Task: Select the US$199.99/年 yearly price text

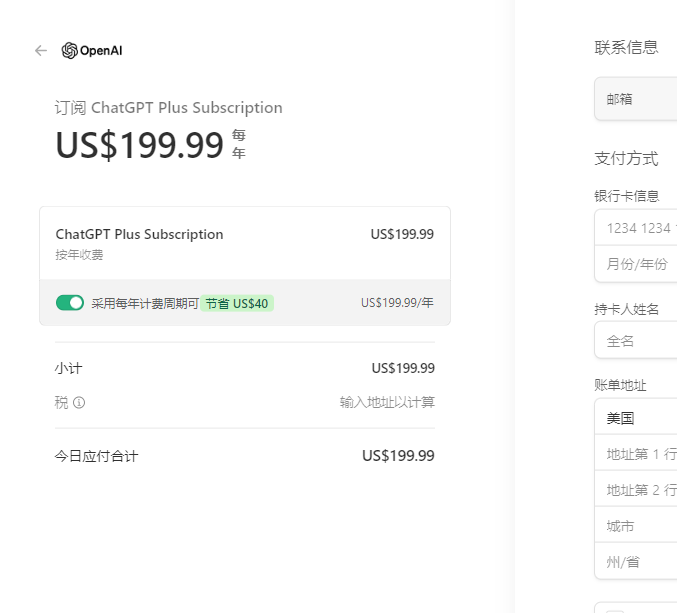Action: [397, 303]
